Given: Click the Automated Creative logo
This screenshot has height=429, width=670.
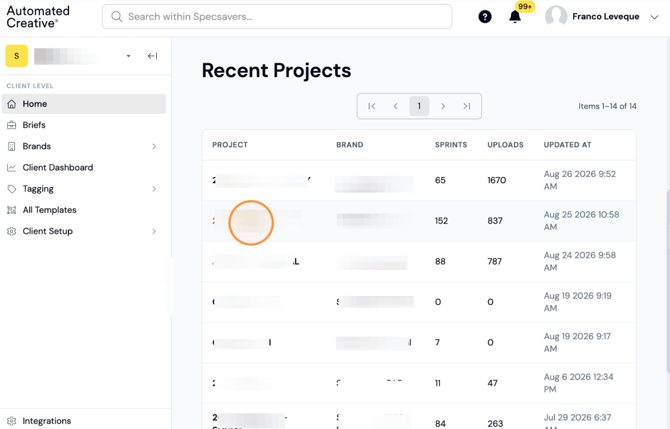Looking at the screenshot, I should (x=38, y=17).
